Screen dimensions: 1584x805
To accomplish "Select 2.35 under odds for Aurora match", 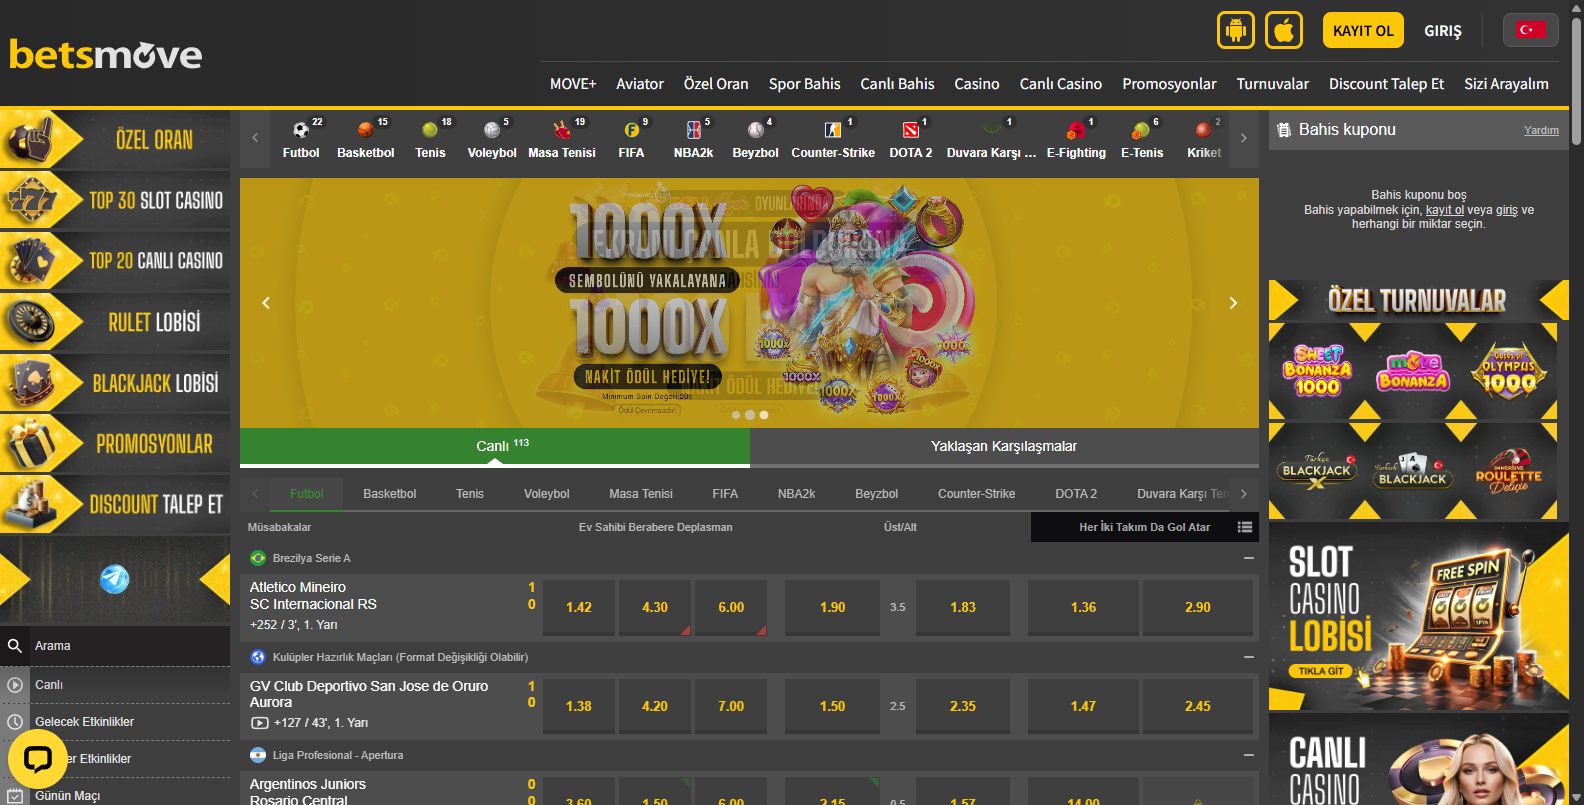I will (x=963, y=706).
